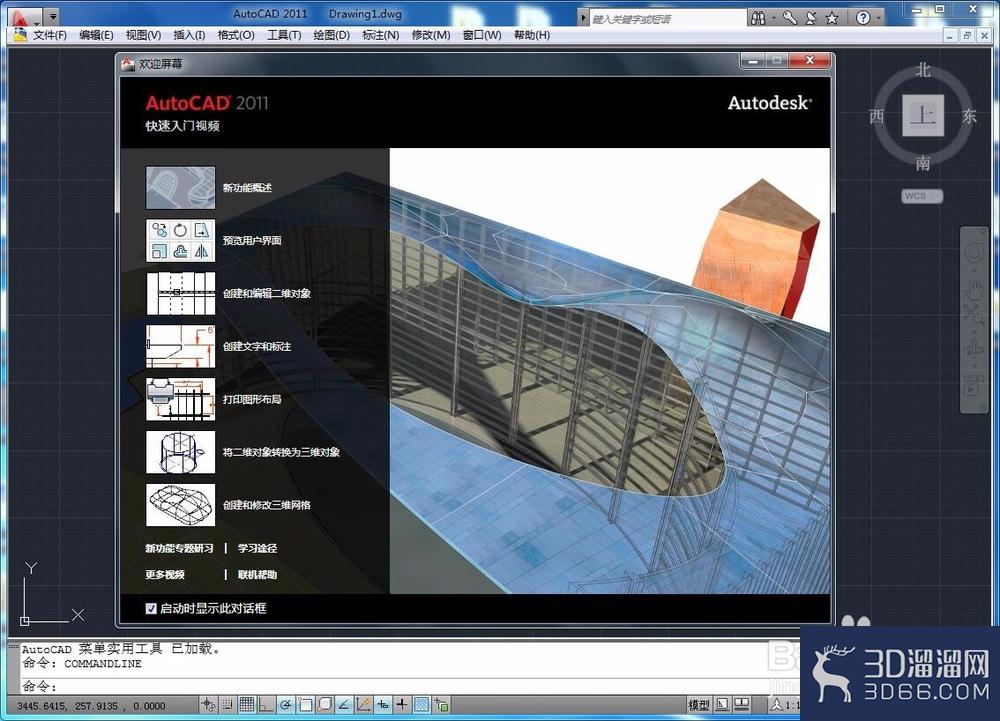Uncheck 启动时显示此对话框 checkbox
Image resolution: width=1000 pixels, height=721 pixels.
[x=151, y=608]
